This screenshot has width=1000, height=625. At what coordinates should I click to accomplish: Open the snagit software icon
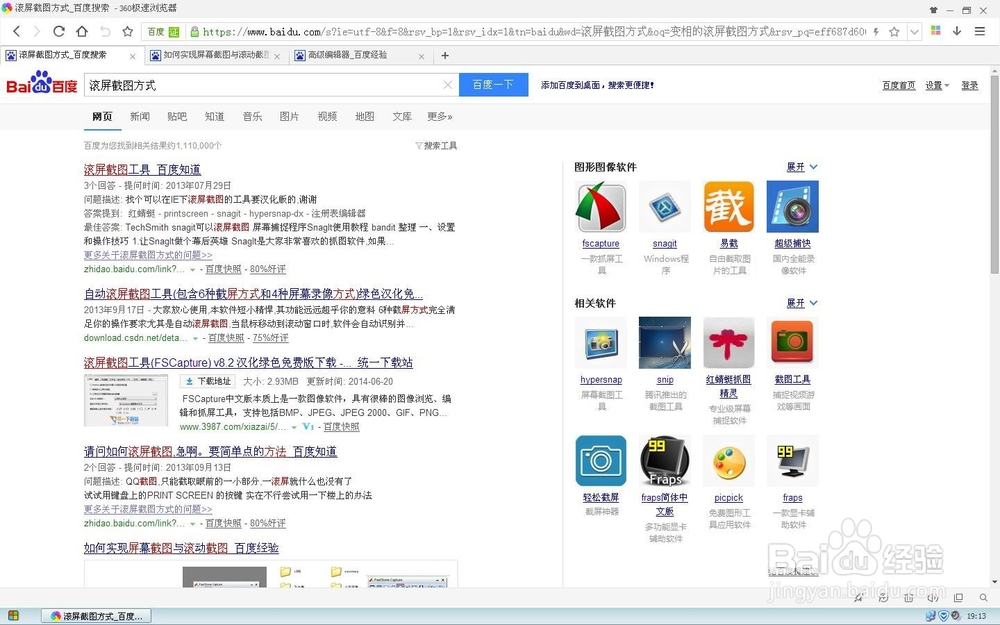(665, 207)
